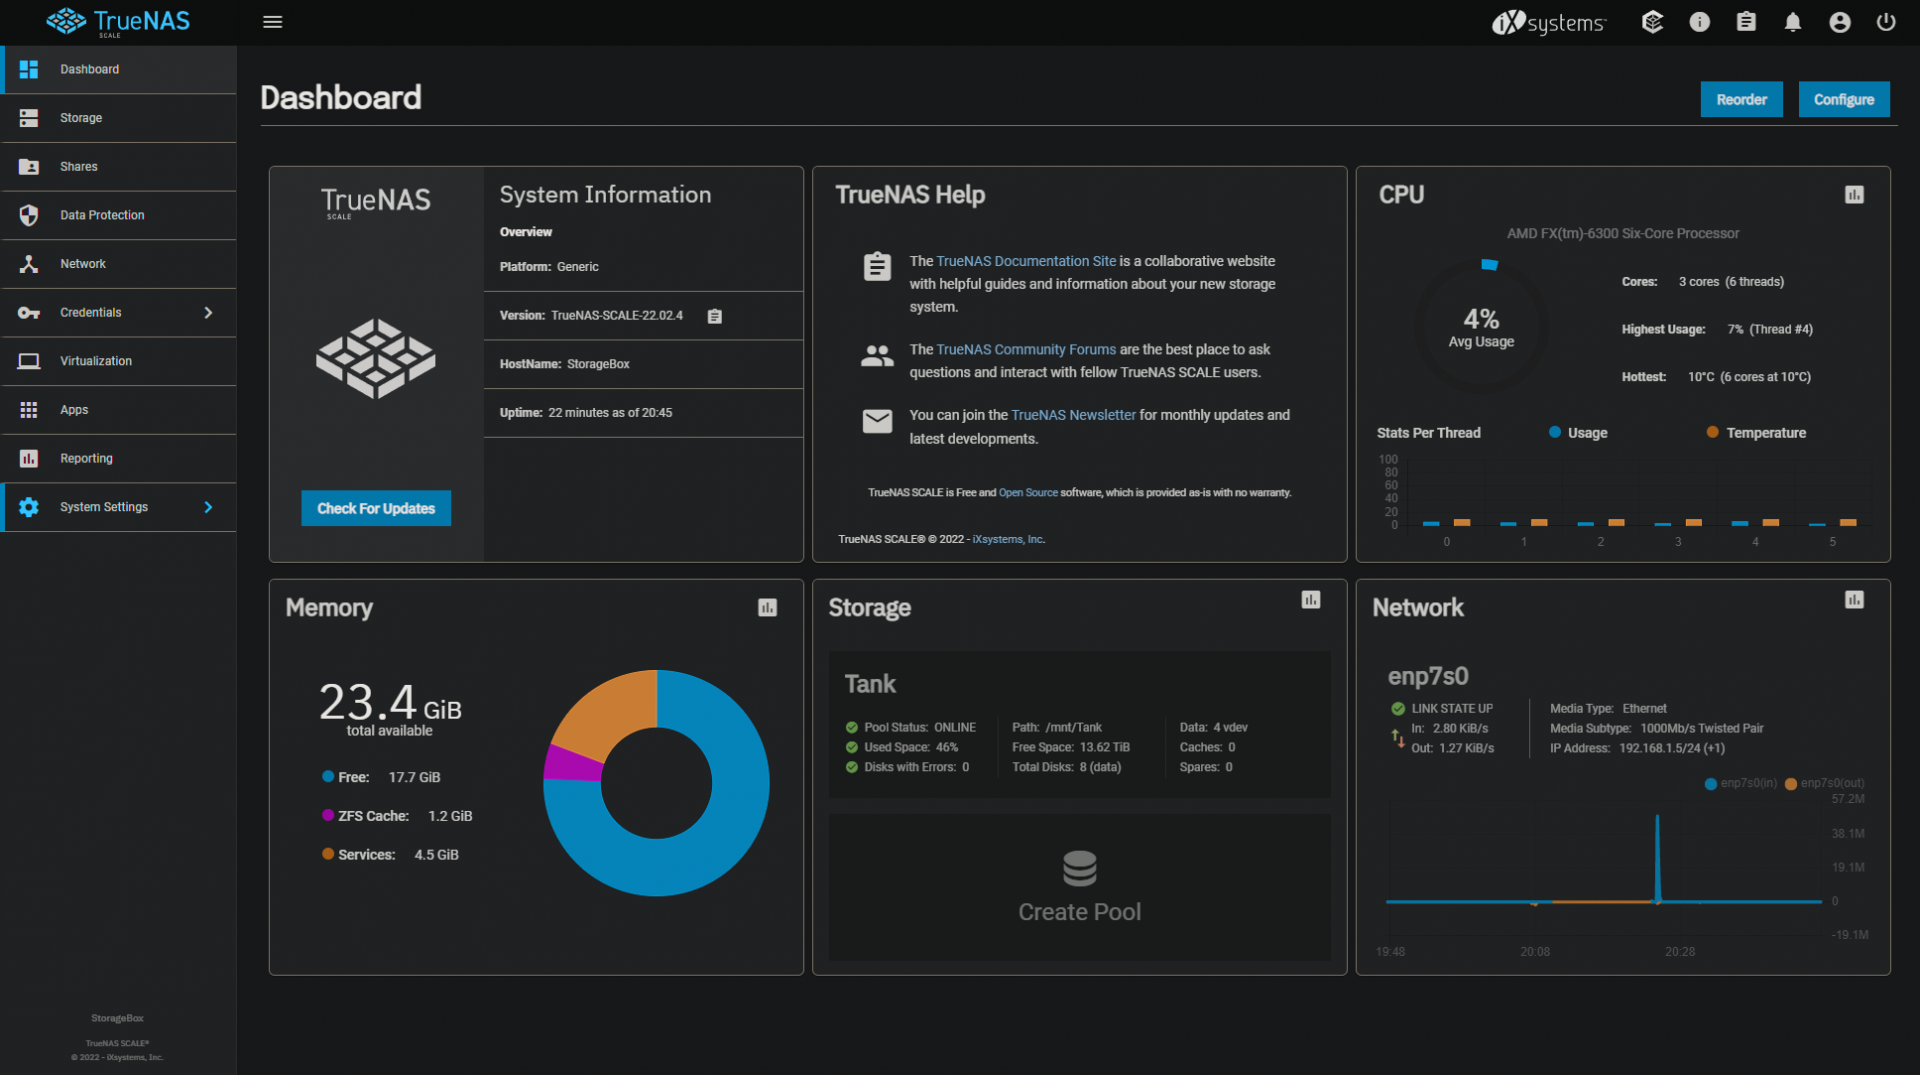Toggle the sidebar with the hamburger menu icon

272,22
